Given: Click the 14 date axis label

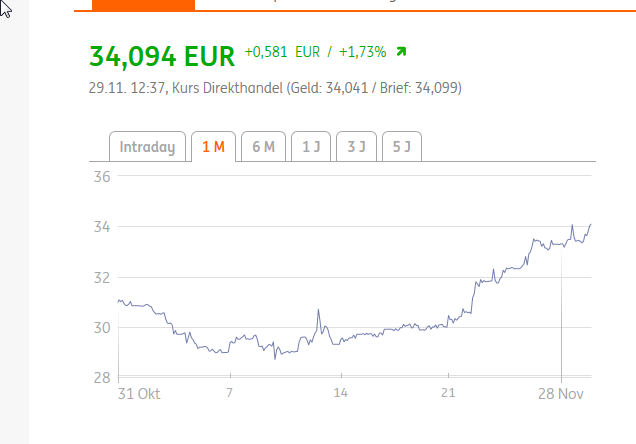Looking at the screenshot, I should tap(340, 393).
